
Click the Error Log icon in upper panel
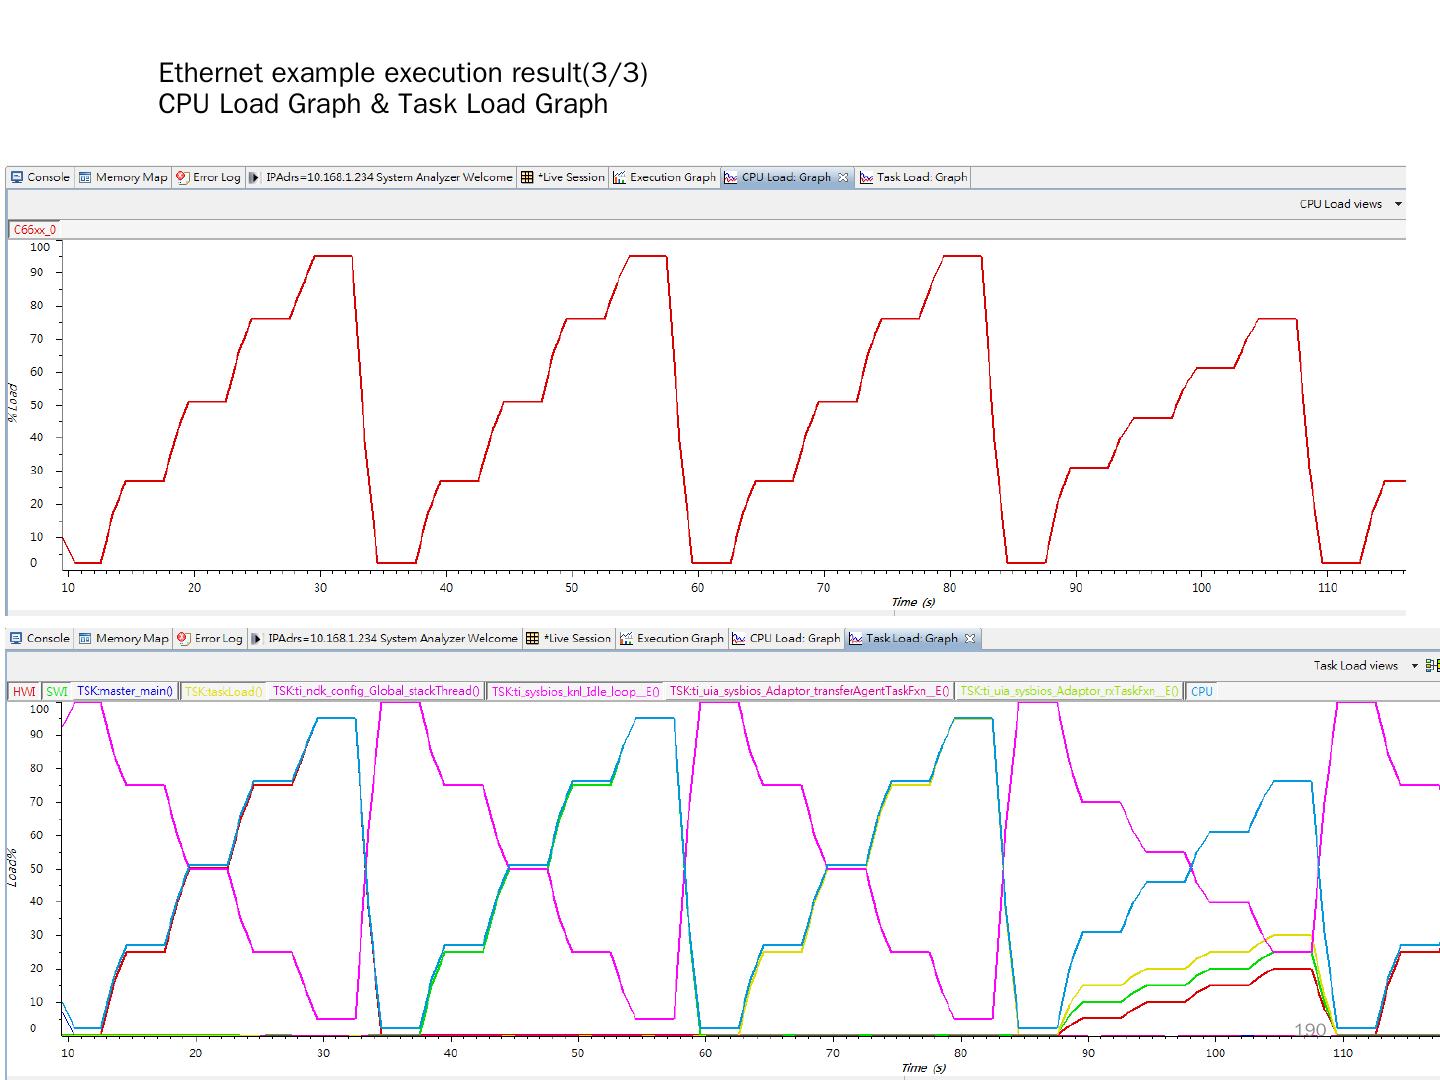pyautogui.click(x=182, y=177)
